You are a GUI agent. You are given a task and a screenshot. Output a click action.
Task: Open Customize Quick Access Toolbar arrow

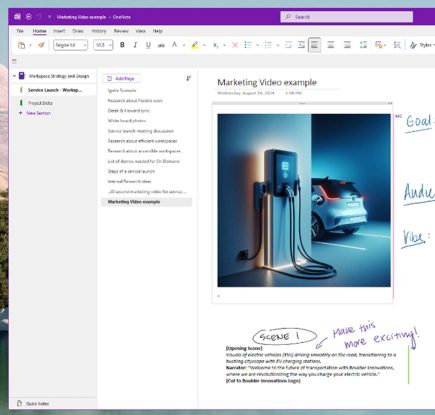(x=49, y=17)
